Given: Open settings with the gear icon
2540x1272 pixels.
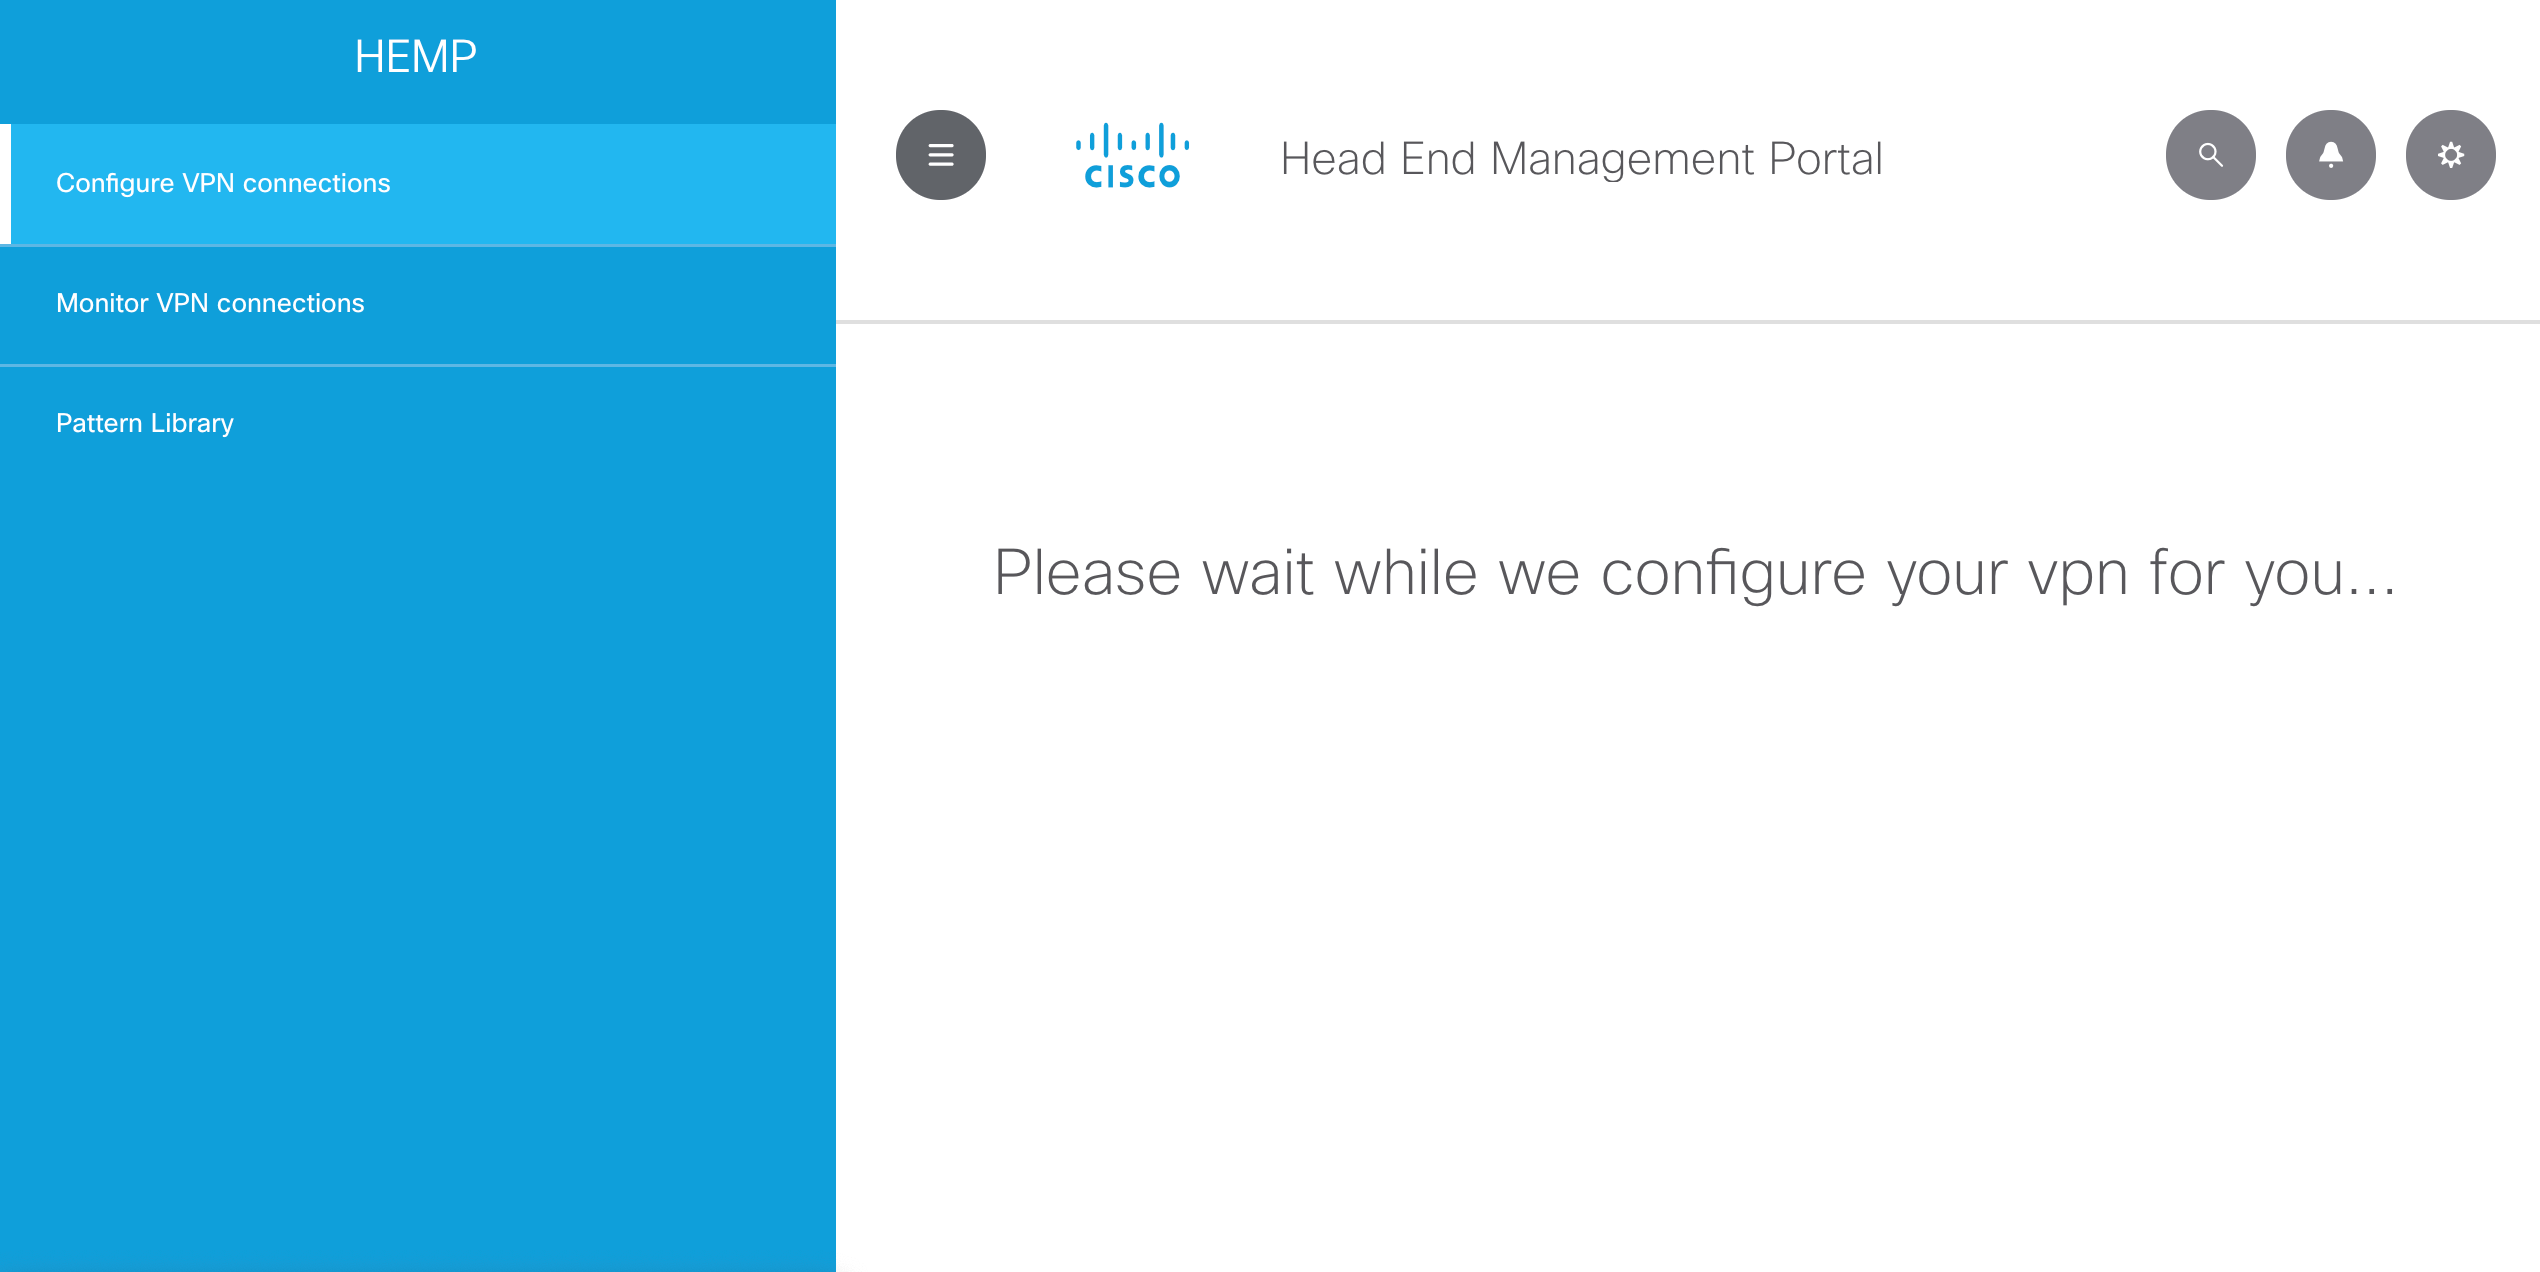Looking at the screenshot, I should (2450, 155).
